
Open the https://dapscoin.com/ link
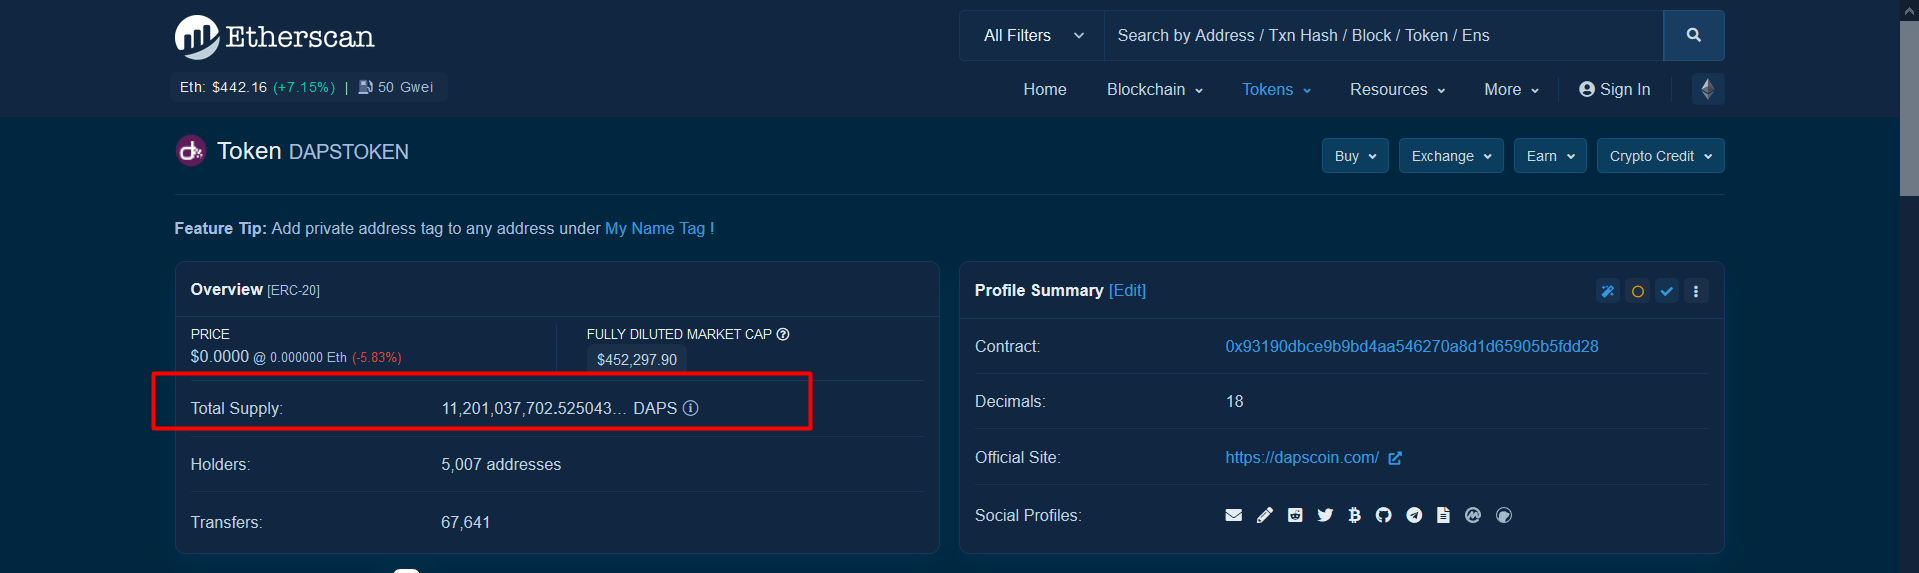[x=1302, y=457]
